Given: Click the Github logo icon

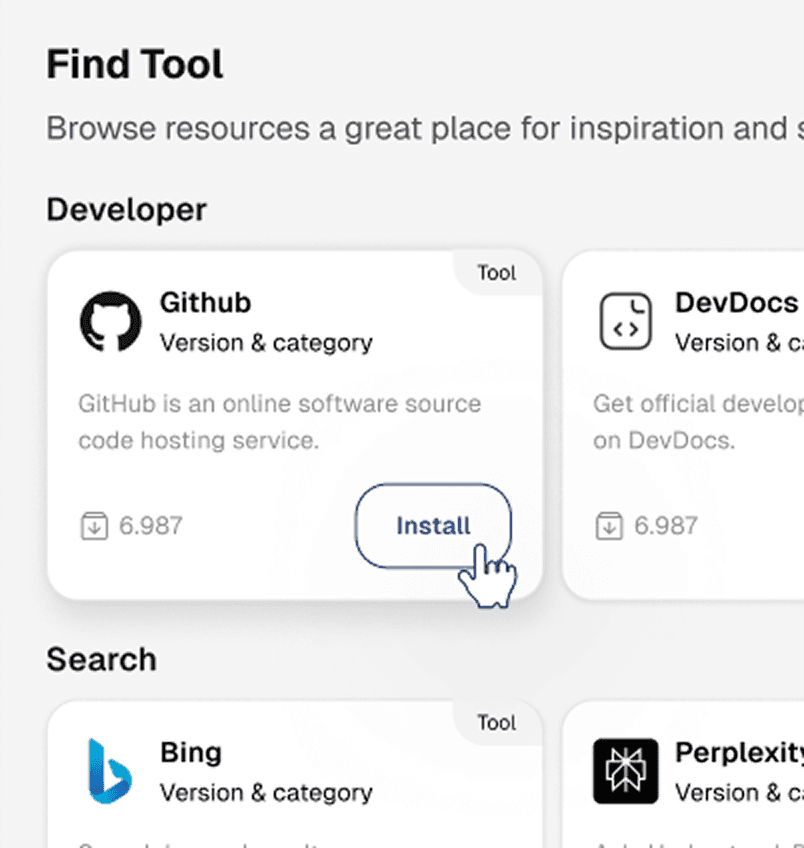Looking at the screenshot, I should [x=111, y=321].
